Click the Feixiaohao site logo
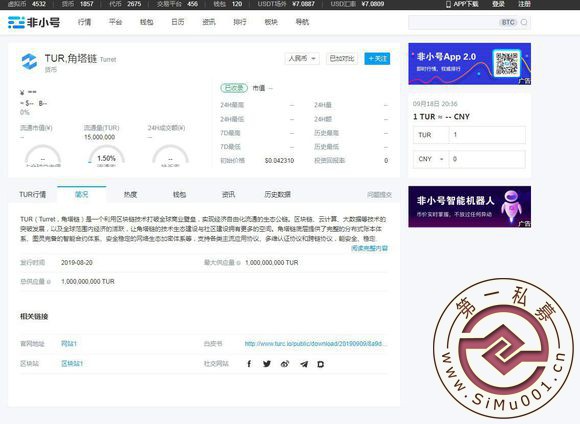Image resolution: width=580 pixels, height=424 pixels. point(34,22)
